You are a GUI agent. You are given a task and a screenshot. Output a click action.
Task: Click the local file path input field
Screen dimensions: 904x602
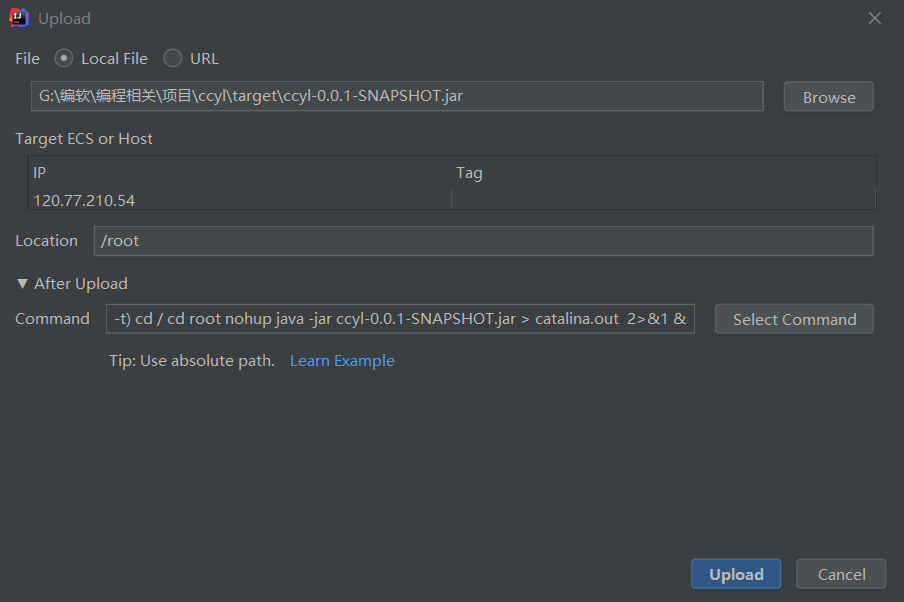pyautogui.click(x=397, y=96)
